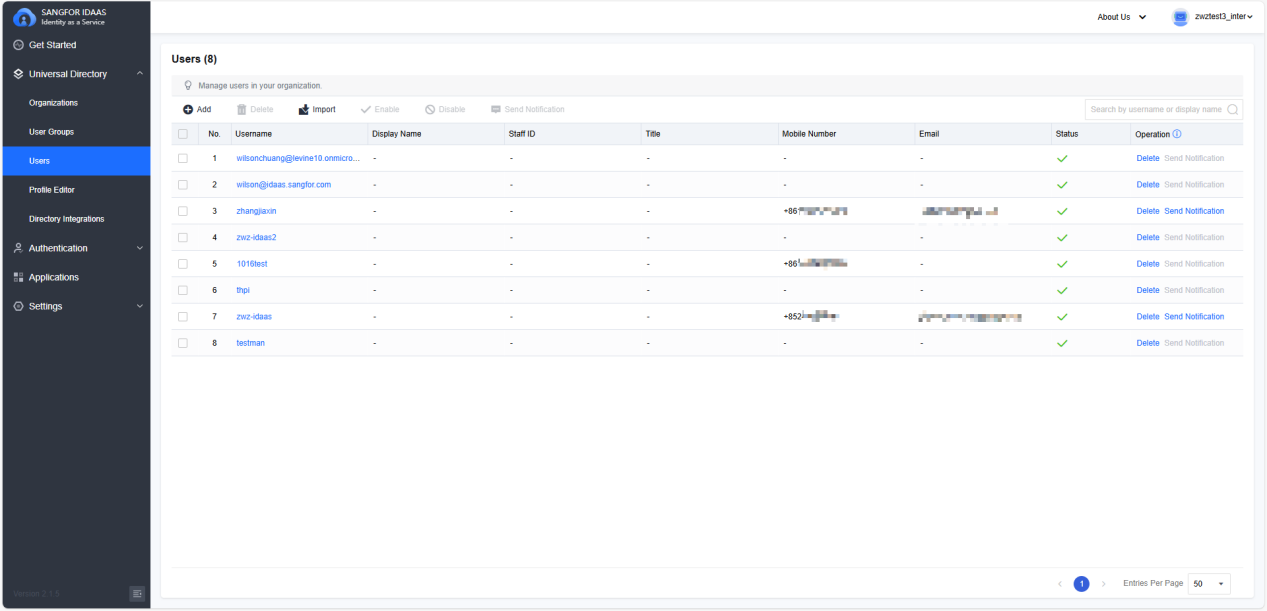Open Entries Per Page dropdown
Screen dimensions: 1267x611
coord(1209,583)
